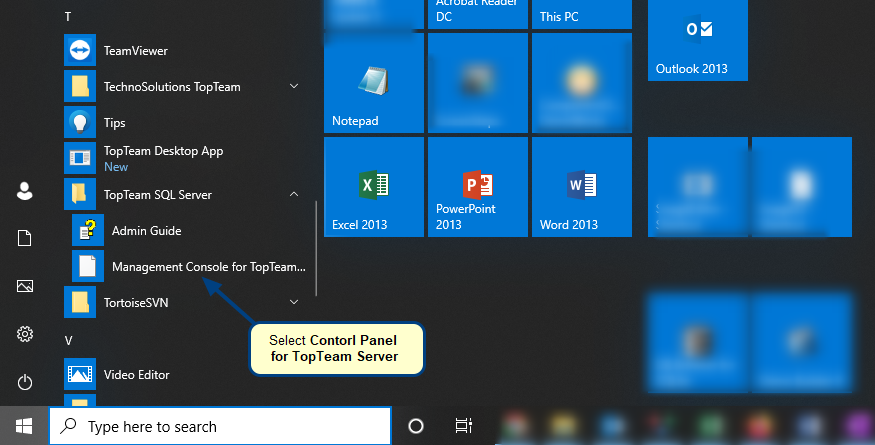Click the TechnoSolutions TopTeam folder icon
The image size is (875, 445).
[x=80, y=87]
